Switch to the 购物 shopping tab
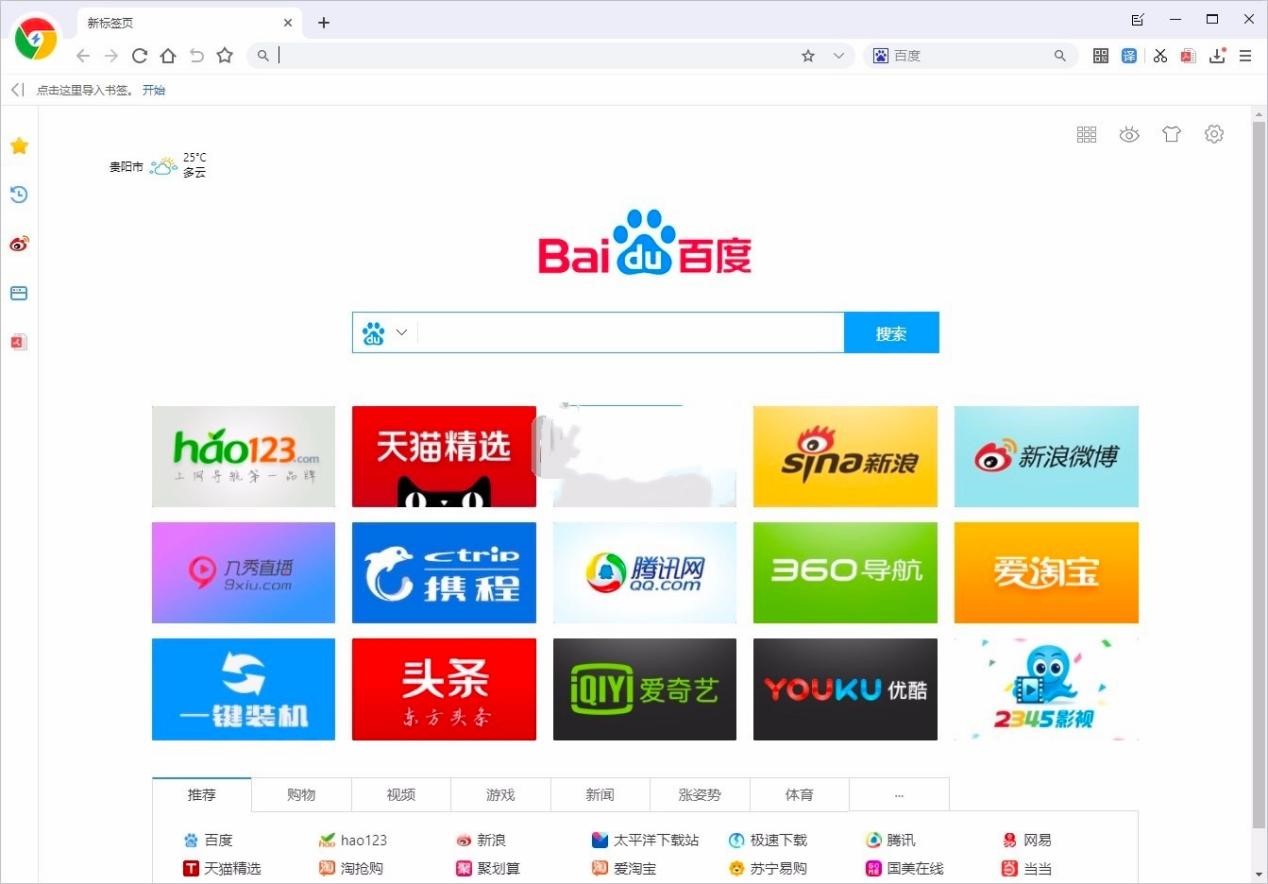 (x=301, y=794)
